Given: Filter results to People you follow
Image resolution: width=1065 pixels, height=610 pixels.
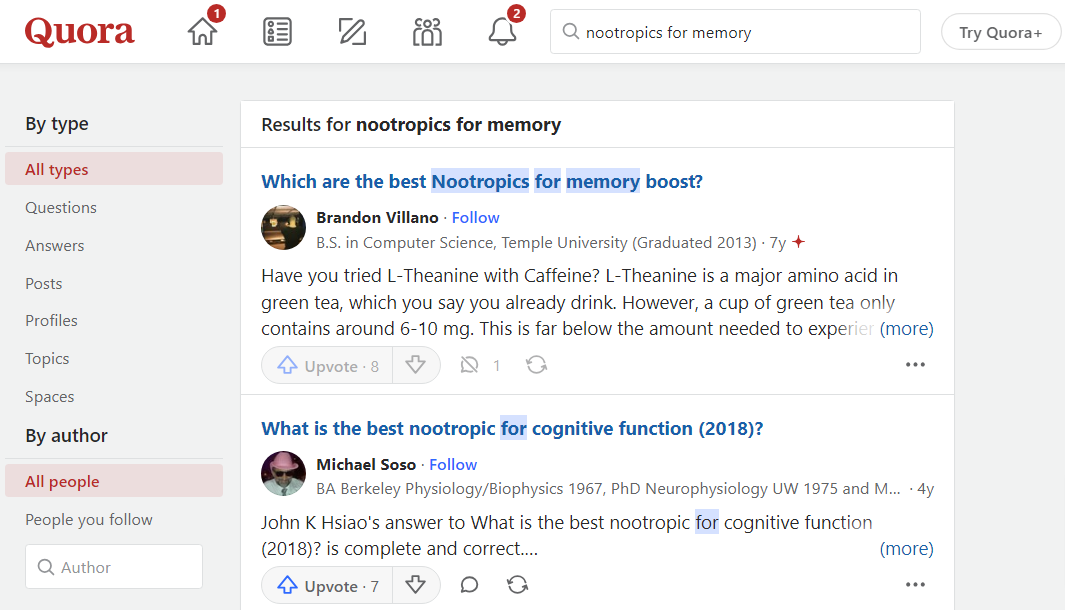Looking at the screenshot, I should (89, 520).
